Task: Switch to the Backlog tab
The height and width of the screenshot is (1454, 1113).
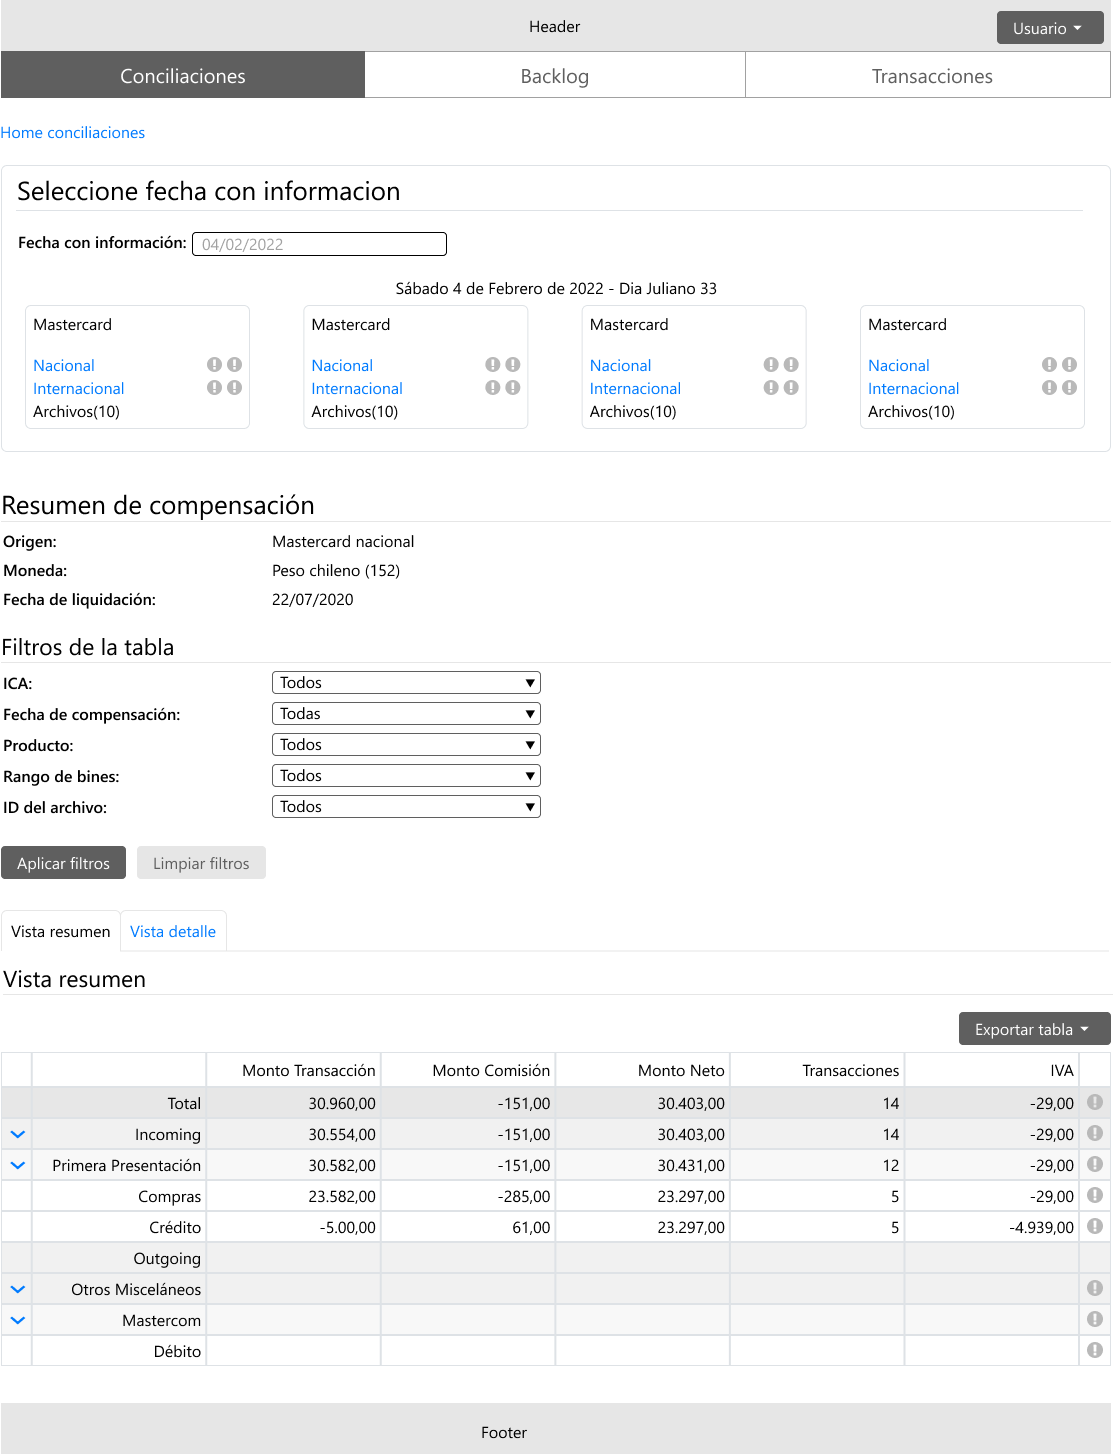Action: (555, 76)
